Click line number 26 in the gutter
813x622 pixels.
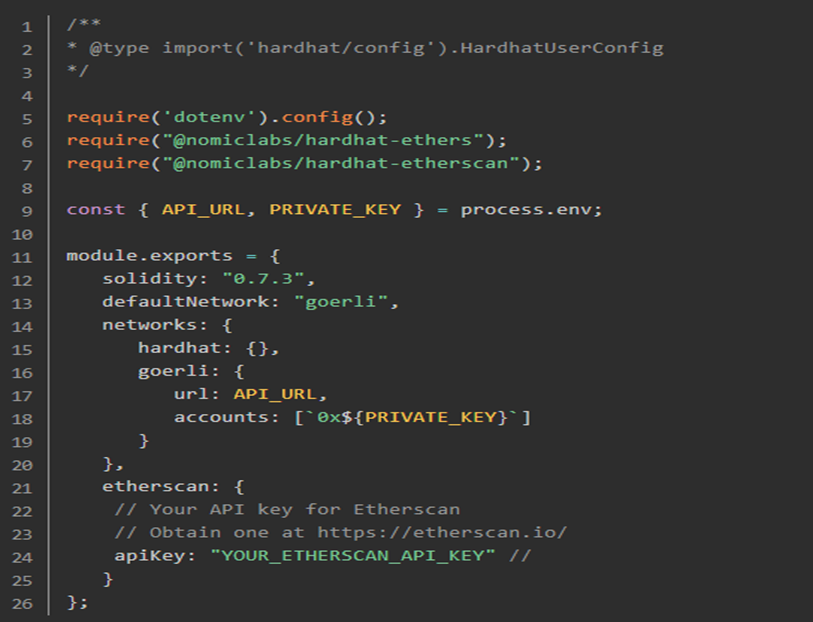(22, 602)
